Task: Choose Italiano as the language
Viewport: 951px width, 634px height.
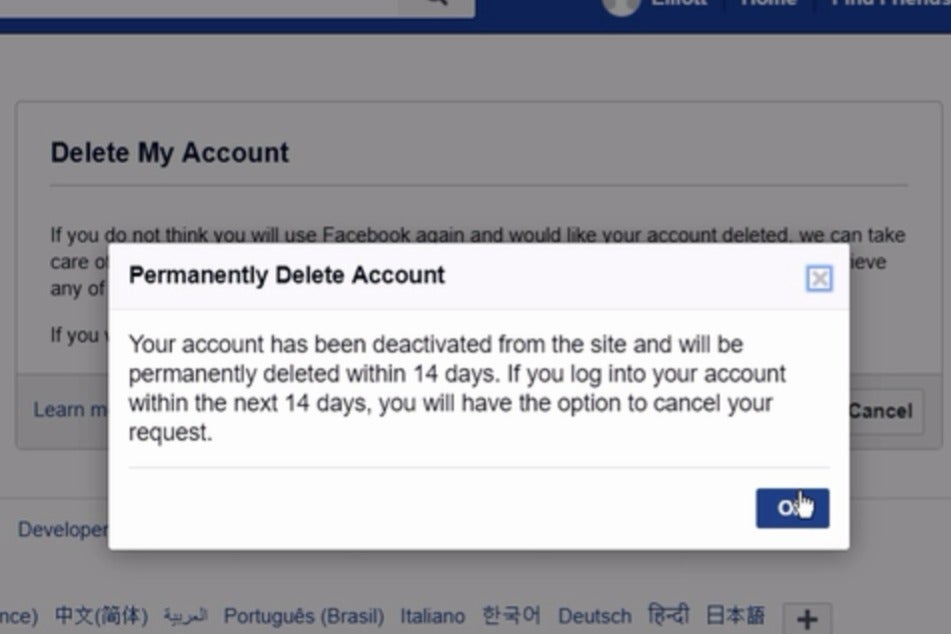Action: pos(432,616)
